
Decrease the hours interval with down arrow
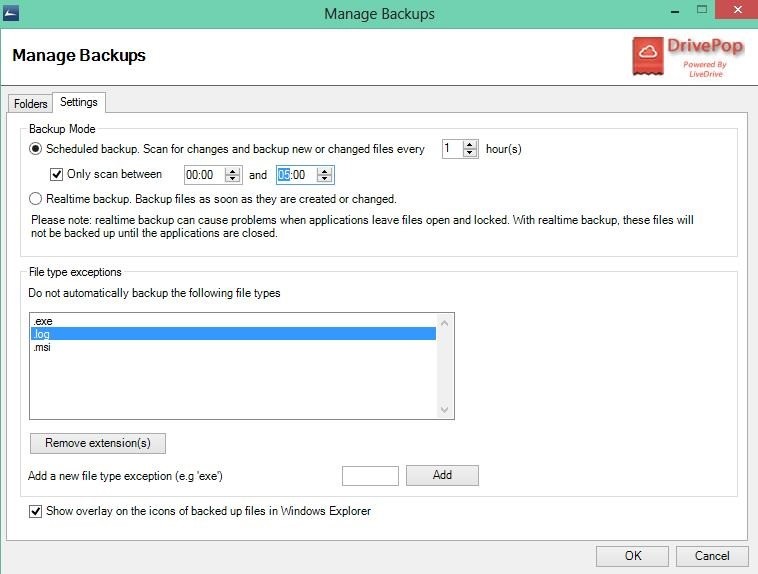pyautogui.click(x=469, y=153)
